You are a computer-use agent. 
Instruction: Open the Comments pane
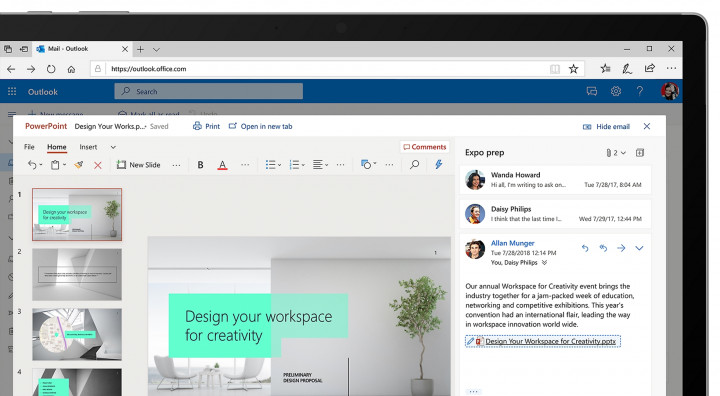[x=425, y=147]
